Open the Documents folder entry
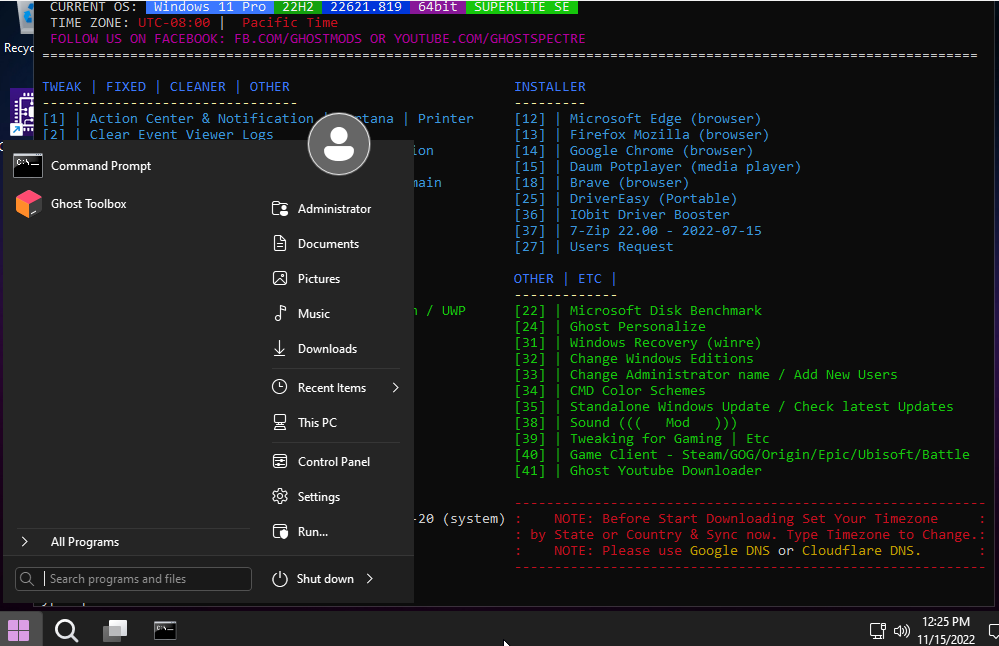 point(328,244)
